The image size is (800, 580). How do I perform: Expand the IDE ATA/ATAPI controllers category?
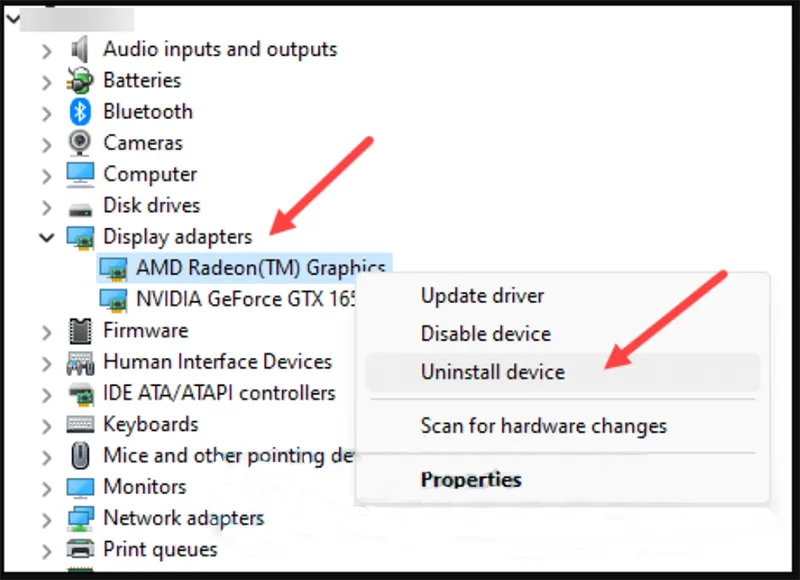click(46, 393)
